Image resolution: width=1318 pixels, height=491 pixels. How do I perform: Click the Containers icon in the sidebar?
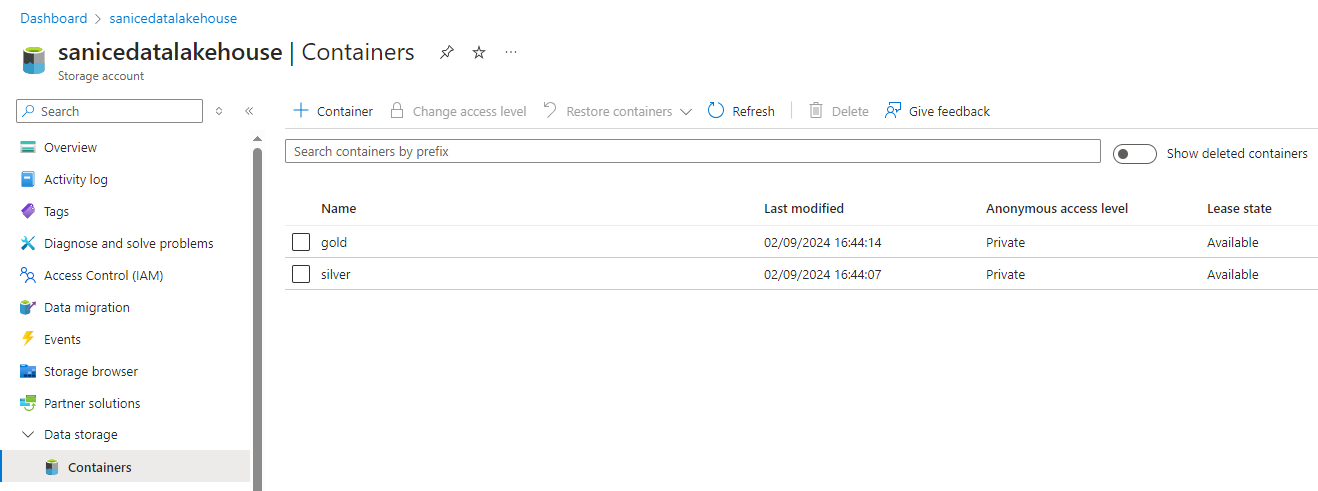pos(52,468)
